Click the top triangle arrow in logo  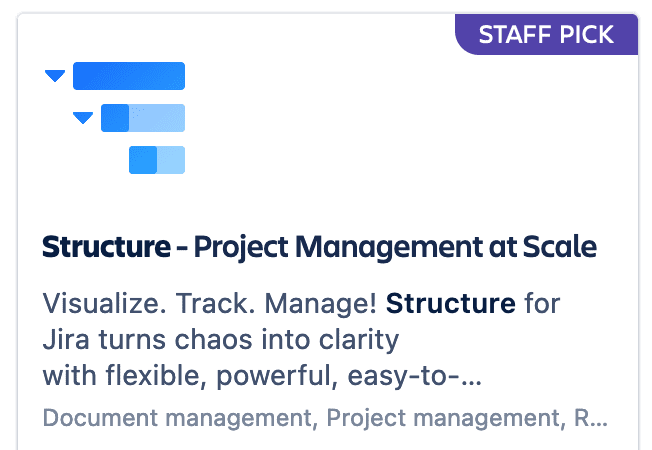pos(55,76)
